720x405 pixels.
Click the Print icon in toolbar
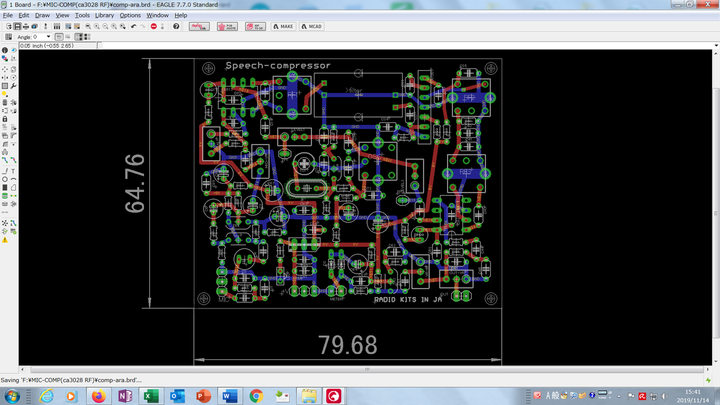point(28,26)
